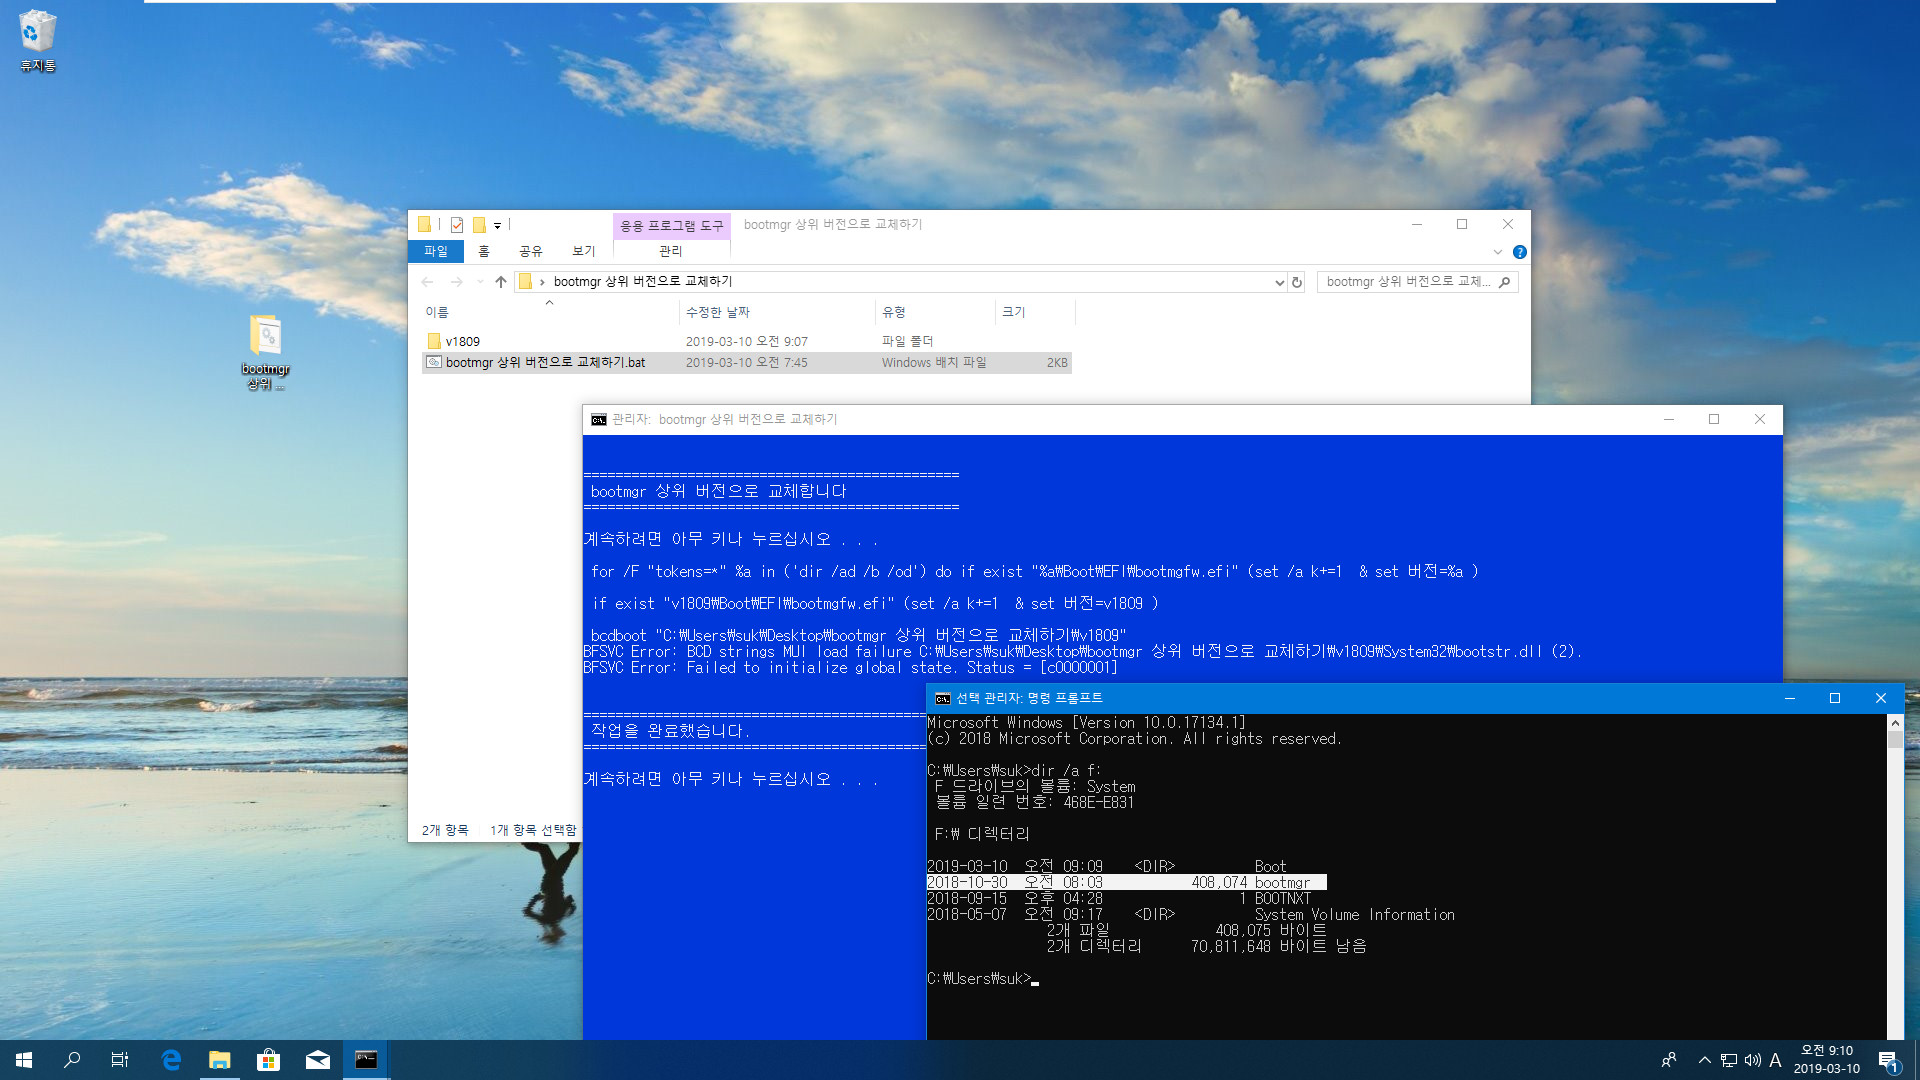Image resolution: width=1920 pixels, height=1080 pixels.
Task: Click the Properties checkmark icon in Explorer title bar
Action: tap(457, 225)
